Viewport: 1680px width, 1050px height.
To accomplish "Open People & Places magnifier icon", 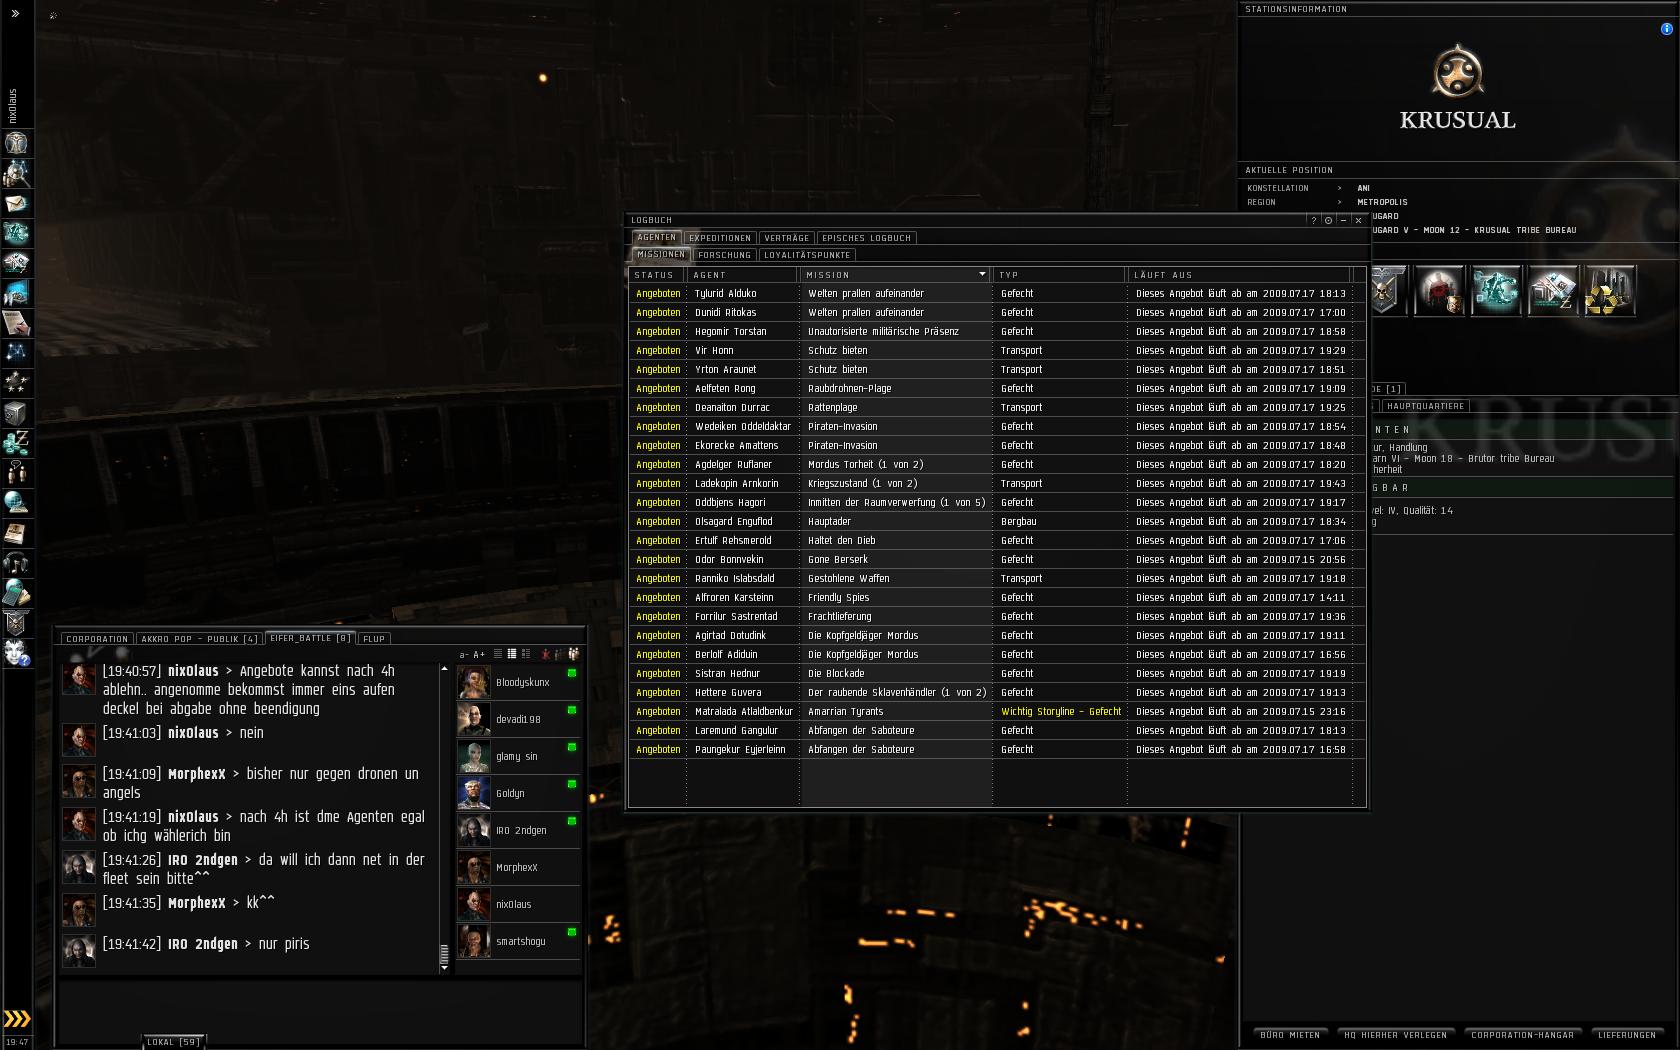I will [x=16, y=173].
